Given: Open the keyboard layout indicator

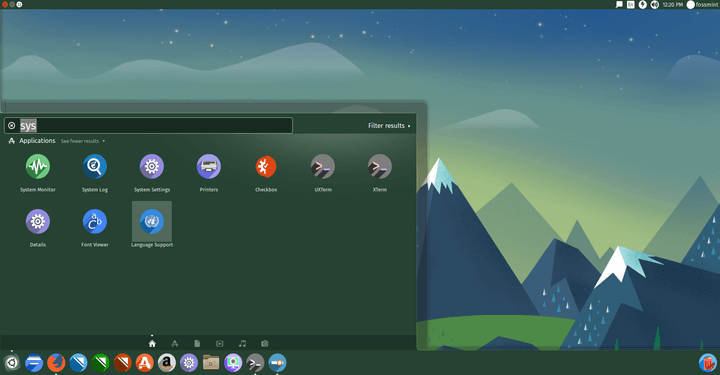Looking at the screenshot, I should click(631, 5).
